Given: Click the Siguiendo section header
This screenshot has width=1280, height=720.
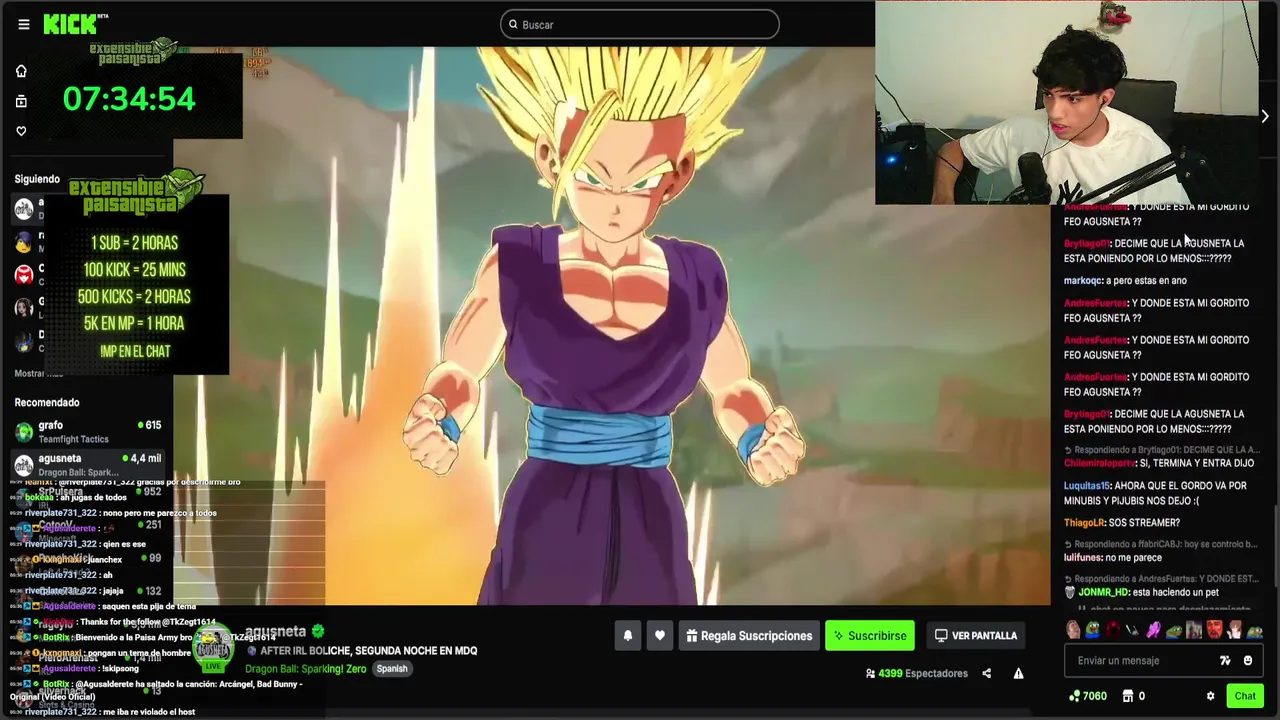Looking at the screenshot, I should point(37,179).
